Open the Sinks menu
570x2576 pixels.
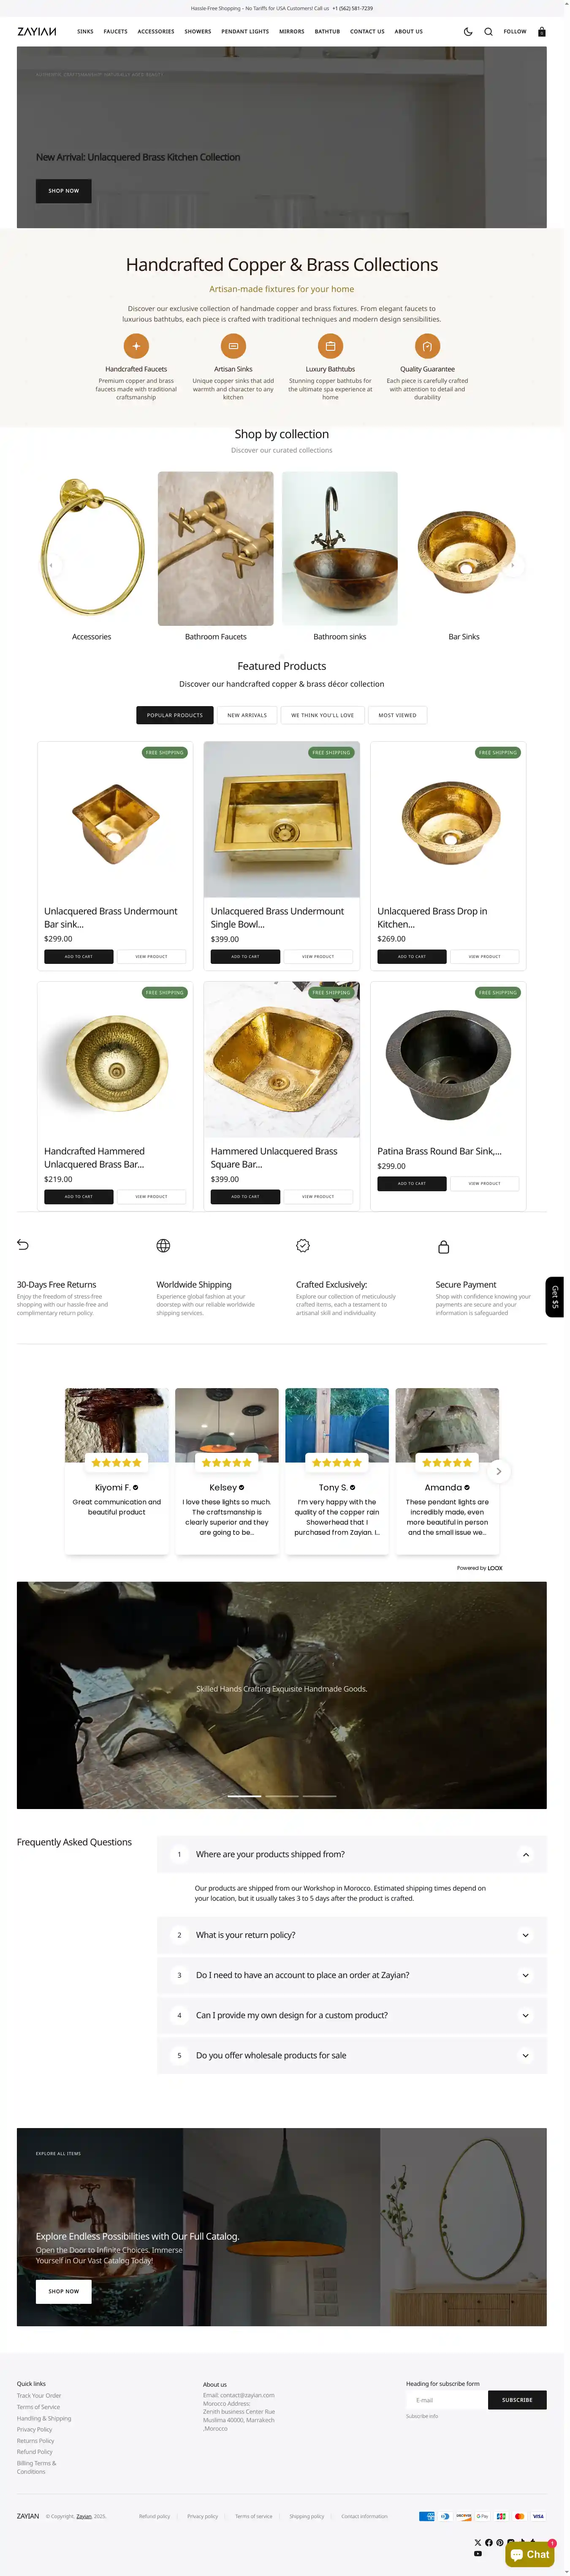click(85, 31)
